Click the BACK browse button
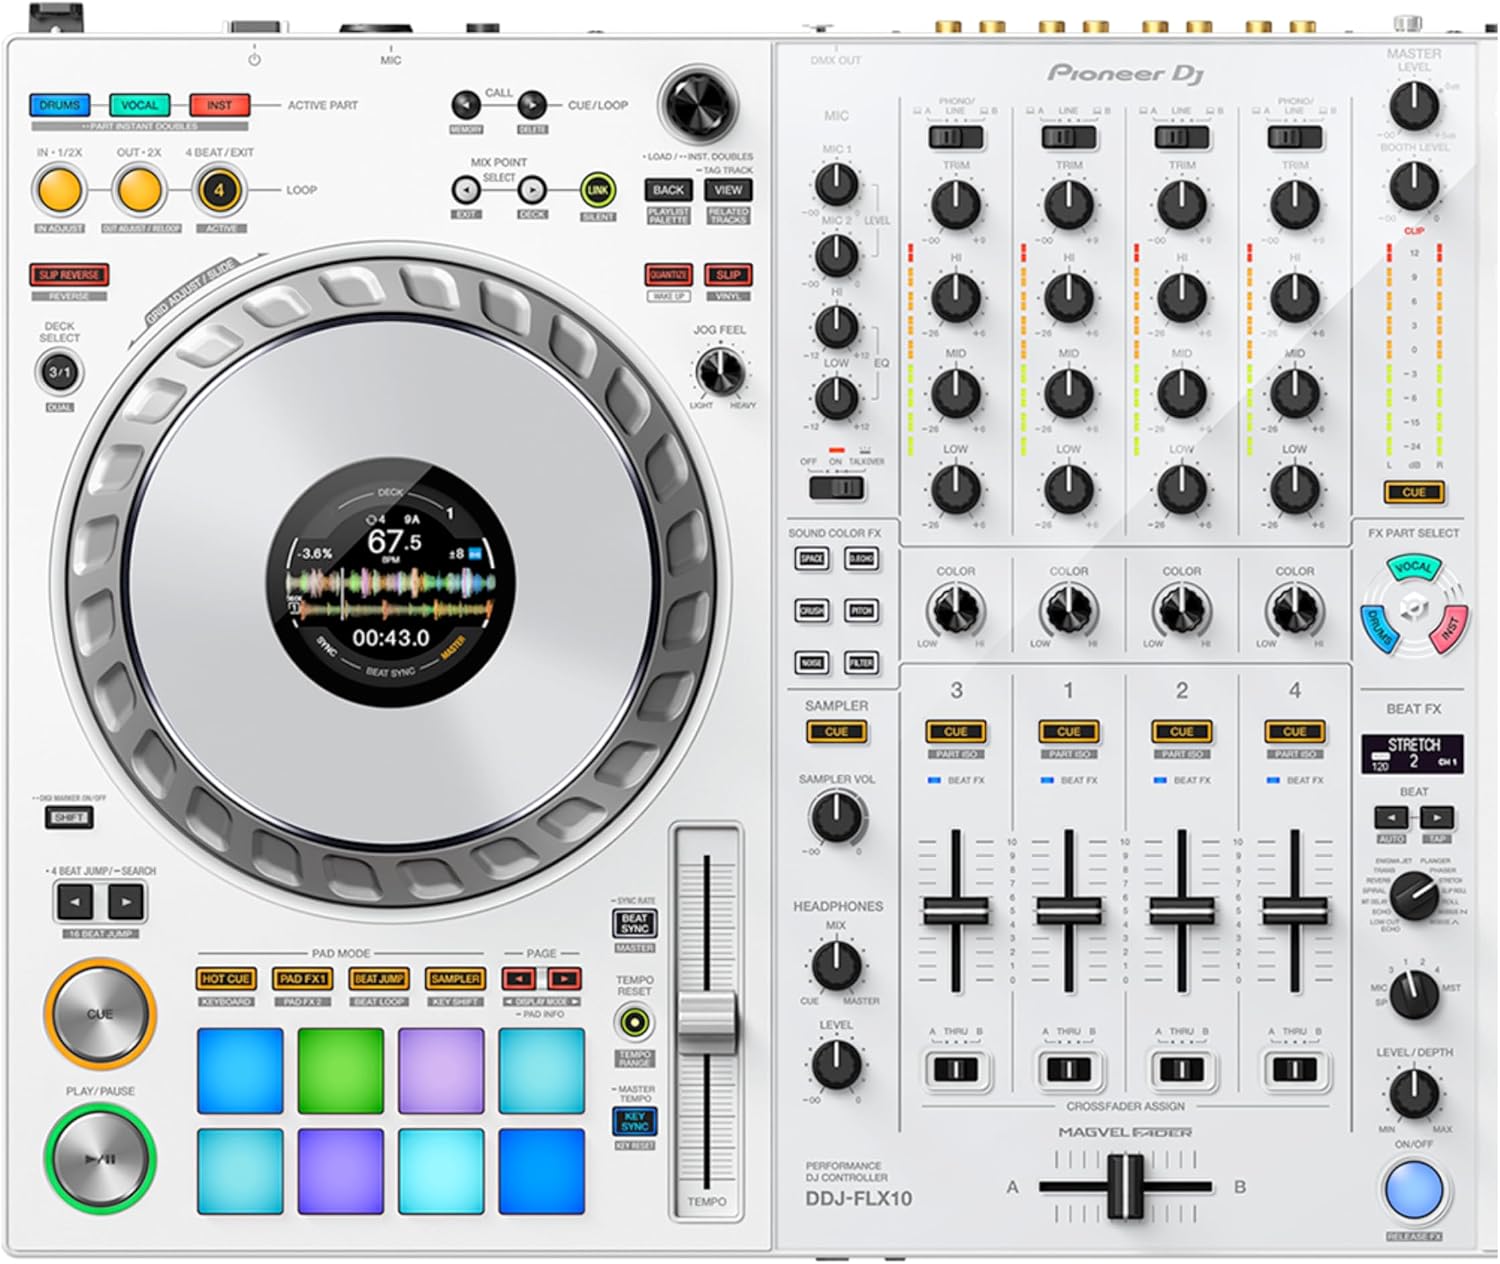Viewport: 1500px width, 1264px height. pyautogui.click(x=668, y=190)
